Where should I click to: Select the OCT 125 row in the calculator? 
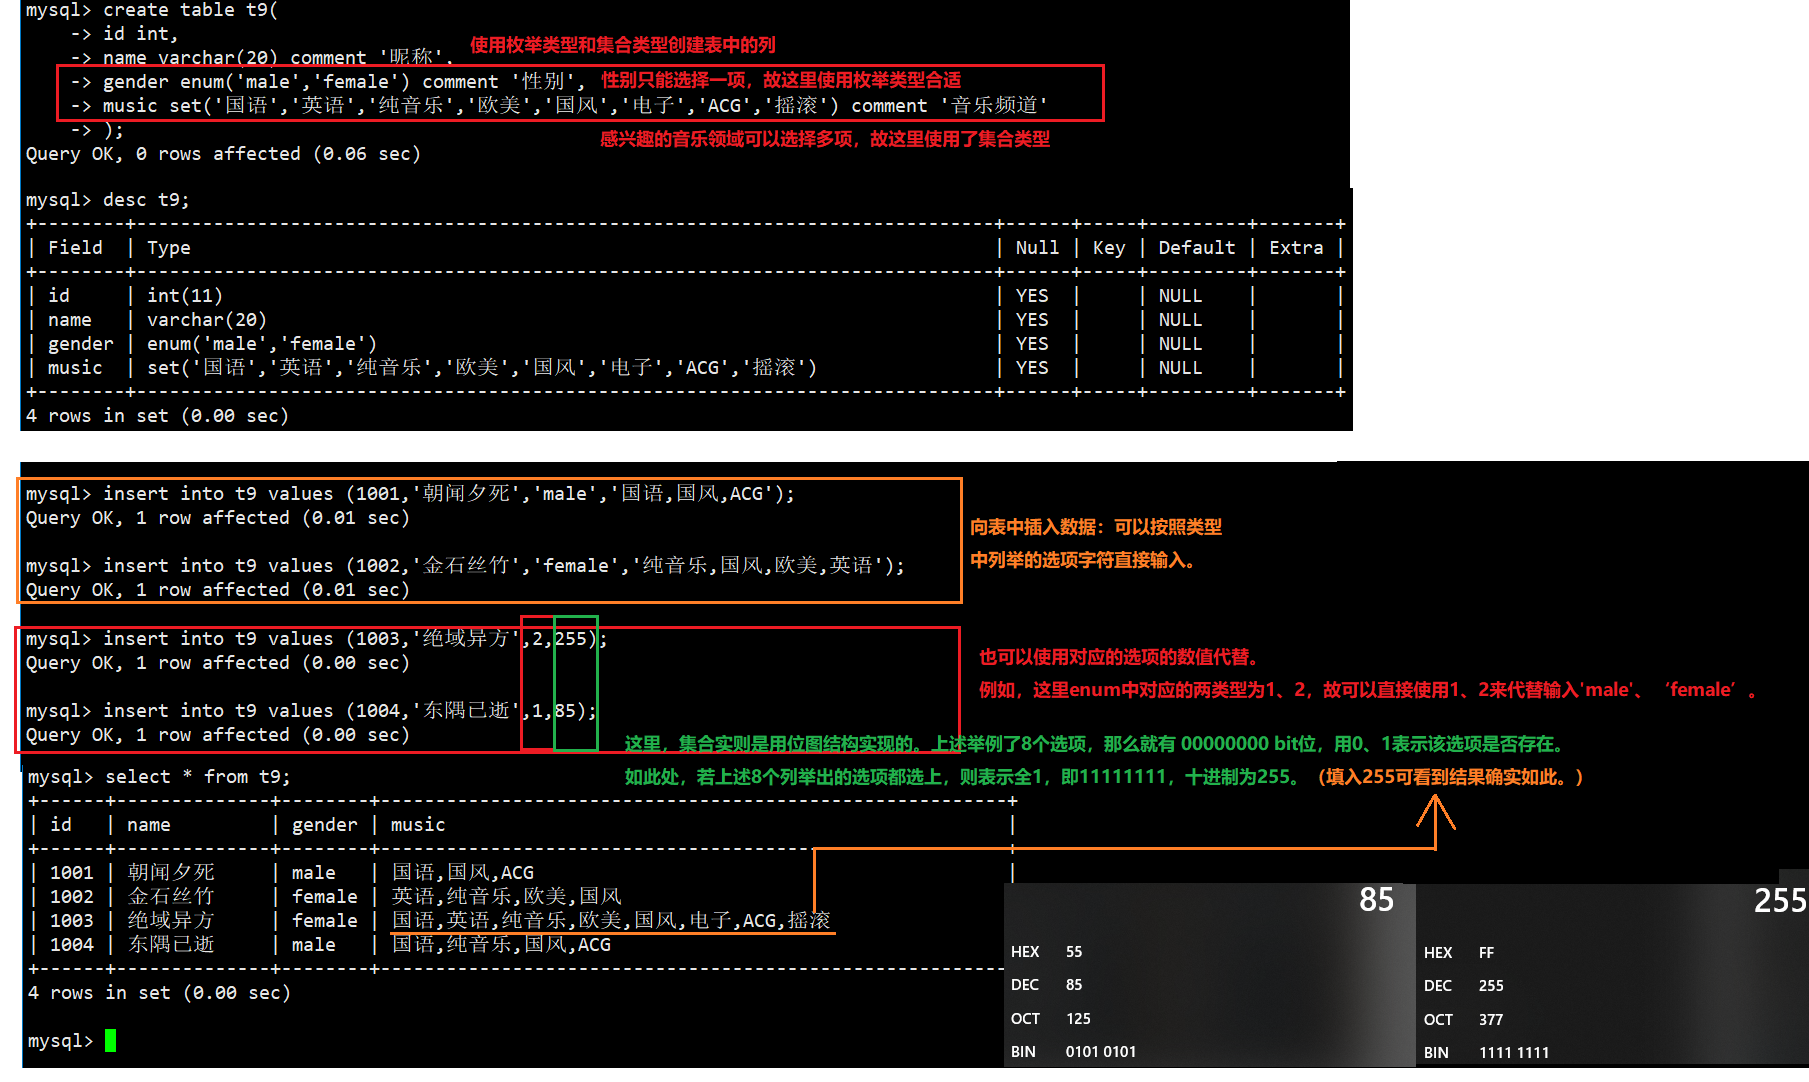[x=1051, y=1019]
